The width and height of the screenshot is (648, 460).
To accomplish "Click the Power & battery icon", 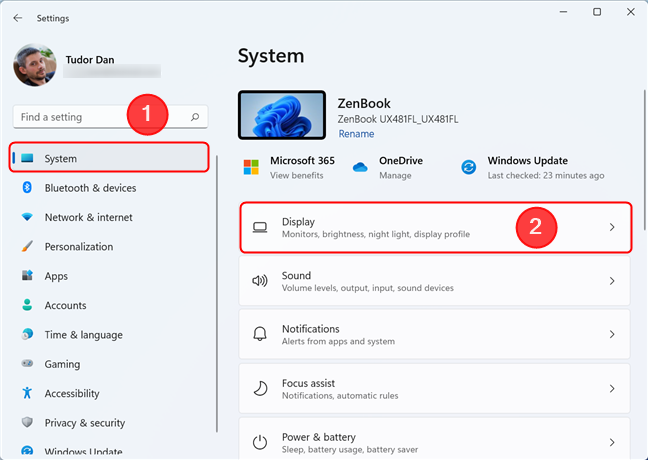I will 260,442.
